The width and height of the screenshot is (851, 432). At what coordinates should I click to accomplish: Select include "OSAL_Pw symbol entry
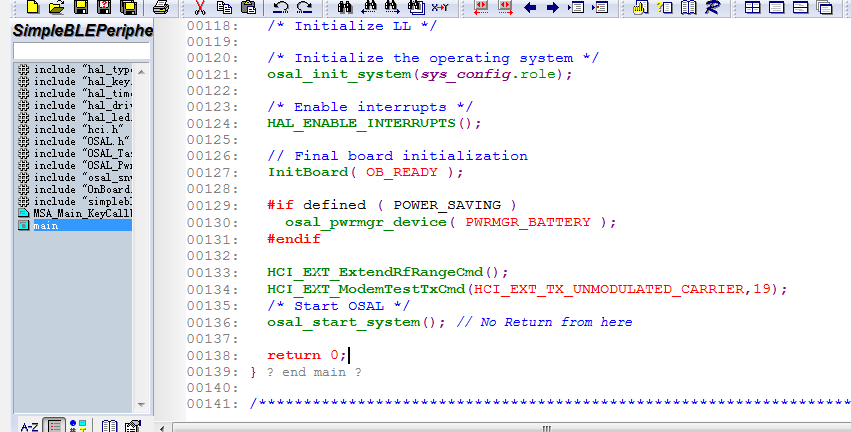coord(73,165)
